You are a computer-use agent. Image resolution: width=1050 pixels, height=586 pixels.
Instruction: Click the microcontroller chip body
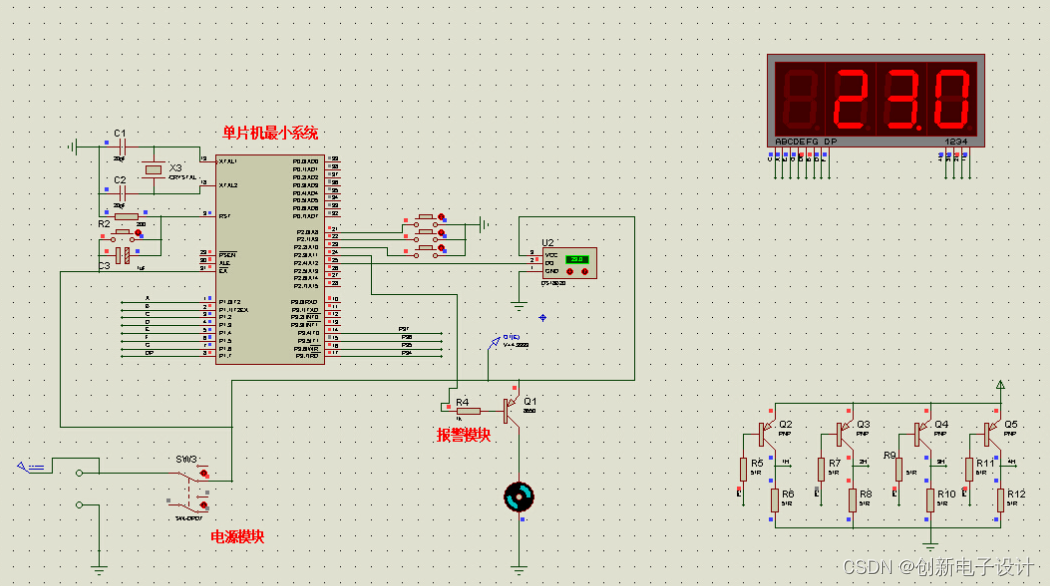click(270, 259)
